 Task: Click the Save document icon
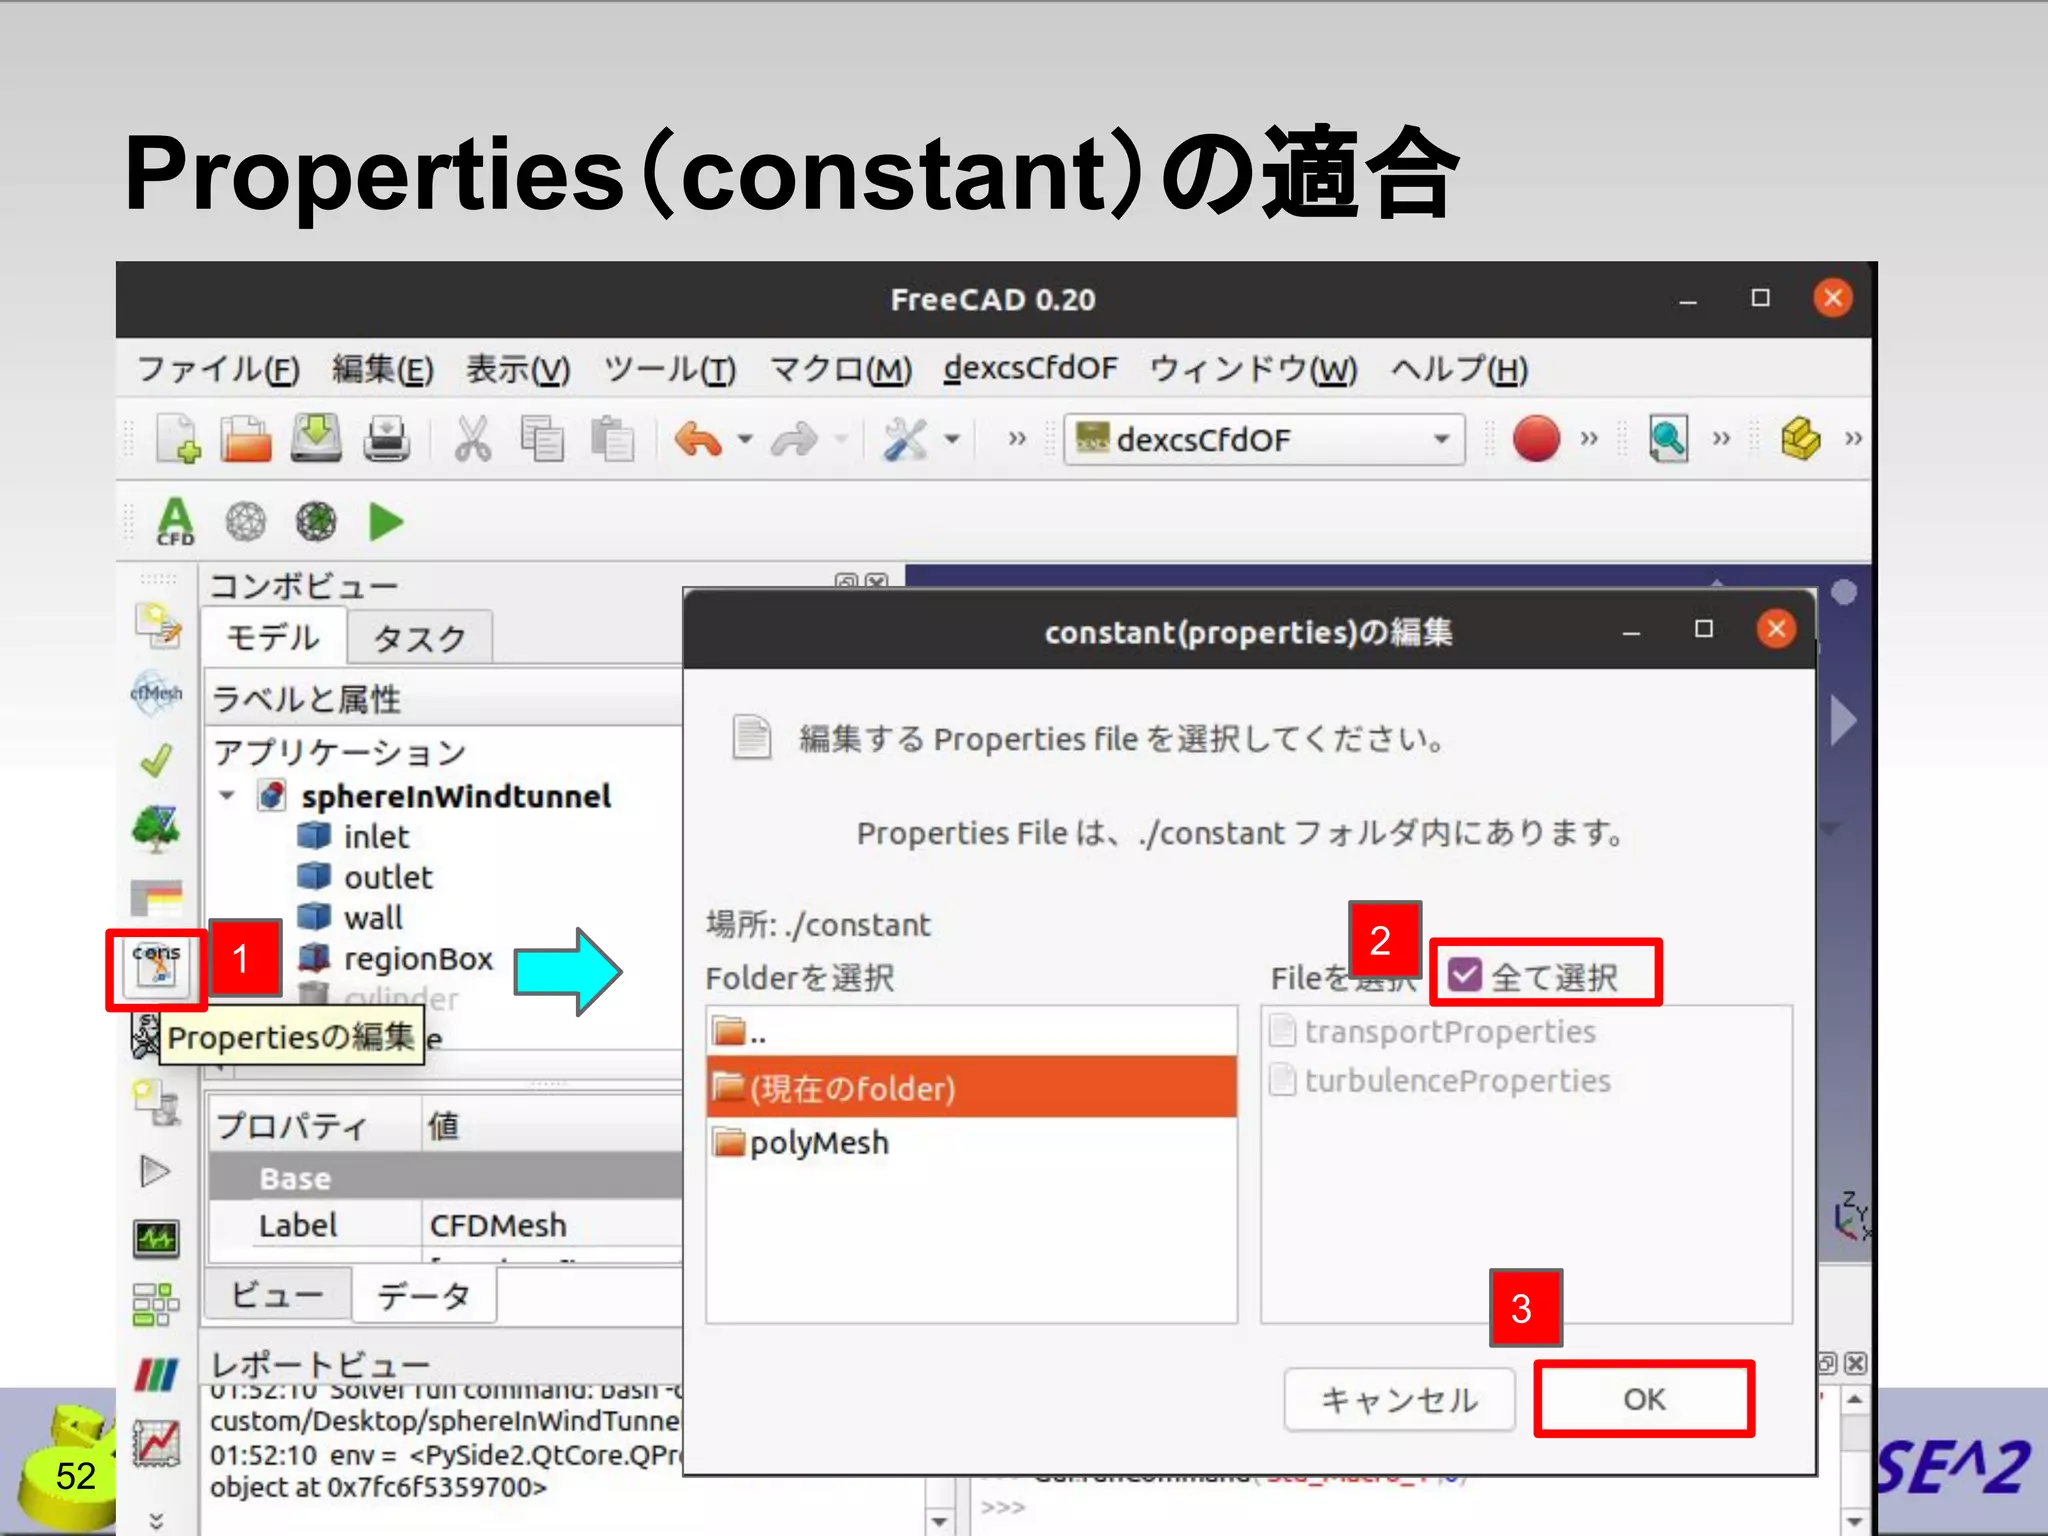coord(316,438)
